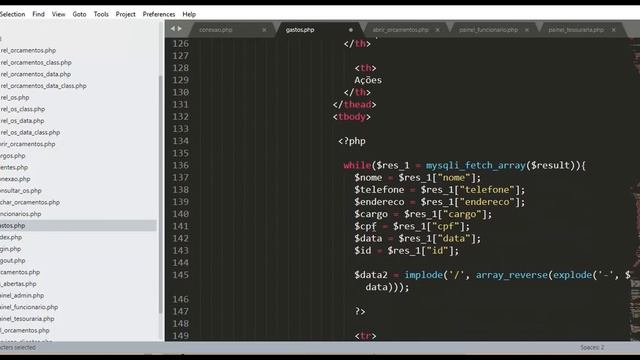Close the conexao.php tab
Screen dimensions: 640x360
tap(264, 30)
